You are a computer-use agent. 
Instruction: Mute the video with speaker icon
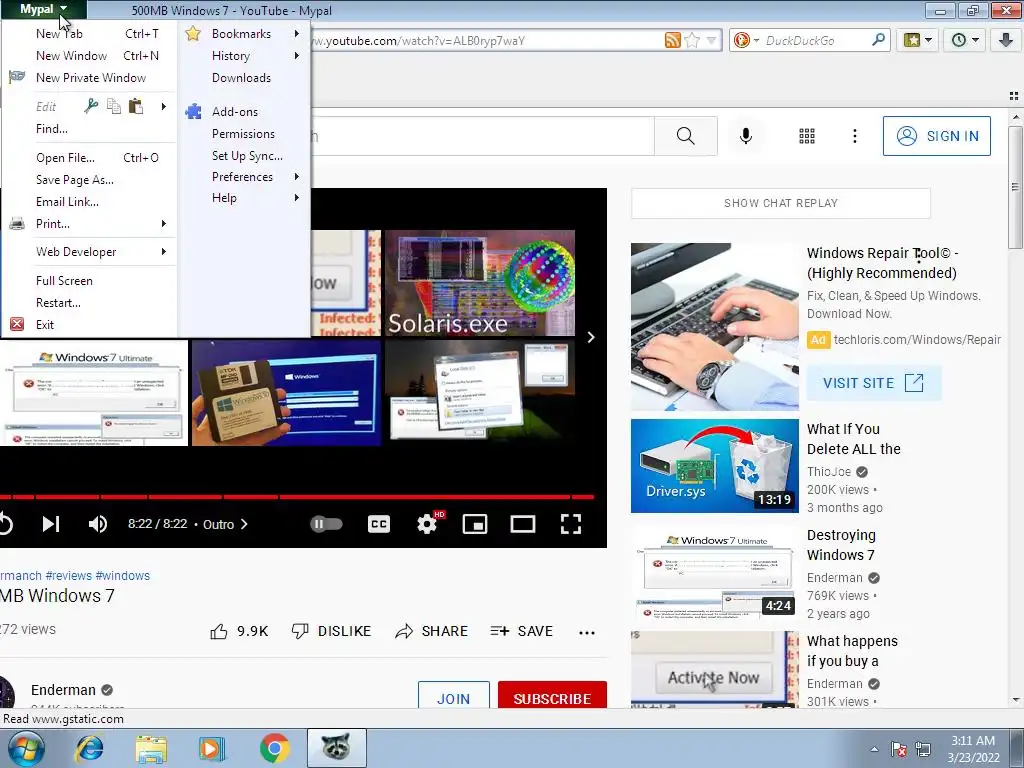coord(98,524)
